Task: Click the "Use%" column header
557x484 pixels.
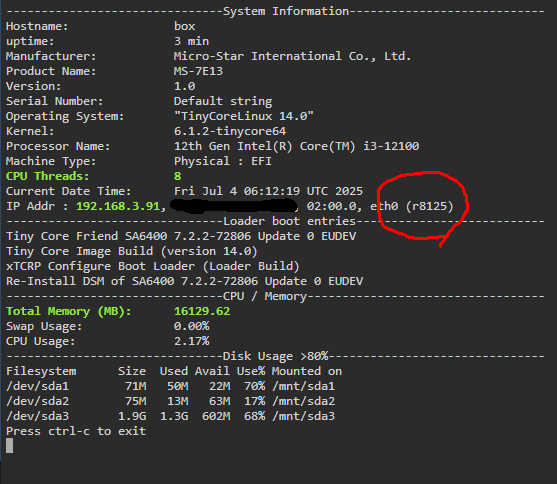Action: coord(251,371)
